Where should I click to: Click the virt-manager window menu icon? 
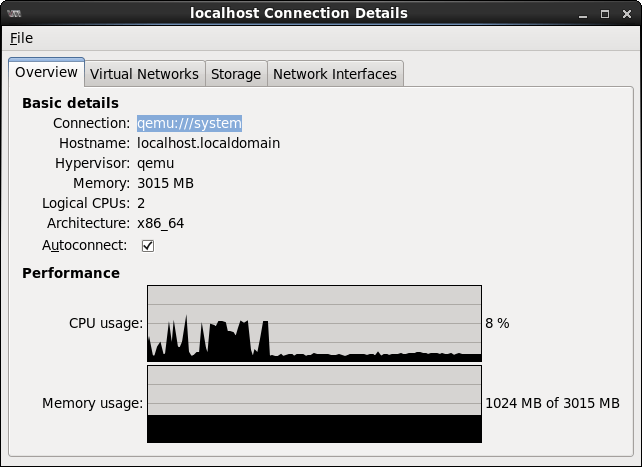pyautogui.click(x=13, y=13)
